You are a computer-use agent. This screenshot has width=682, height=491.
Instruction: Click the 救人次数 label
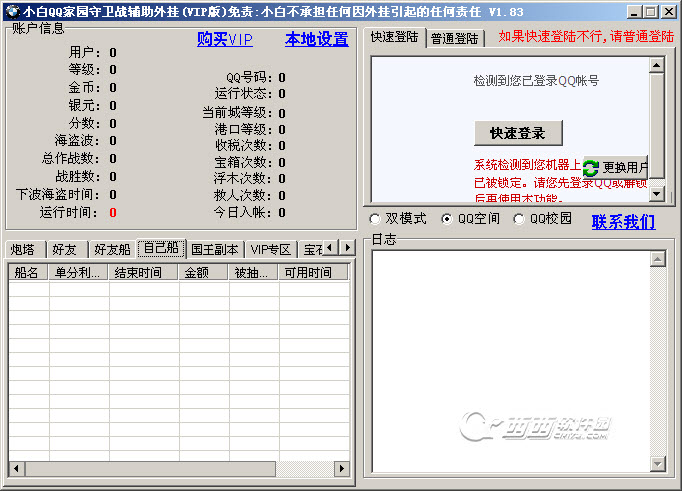click(244, 195)
